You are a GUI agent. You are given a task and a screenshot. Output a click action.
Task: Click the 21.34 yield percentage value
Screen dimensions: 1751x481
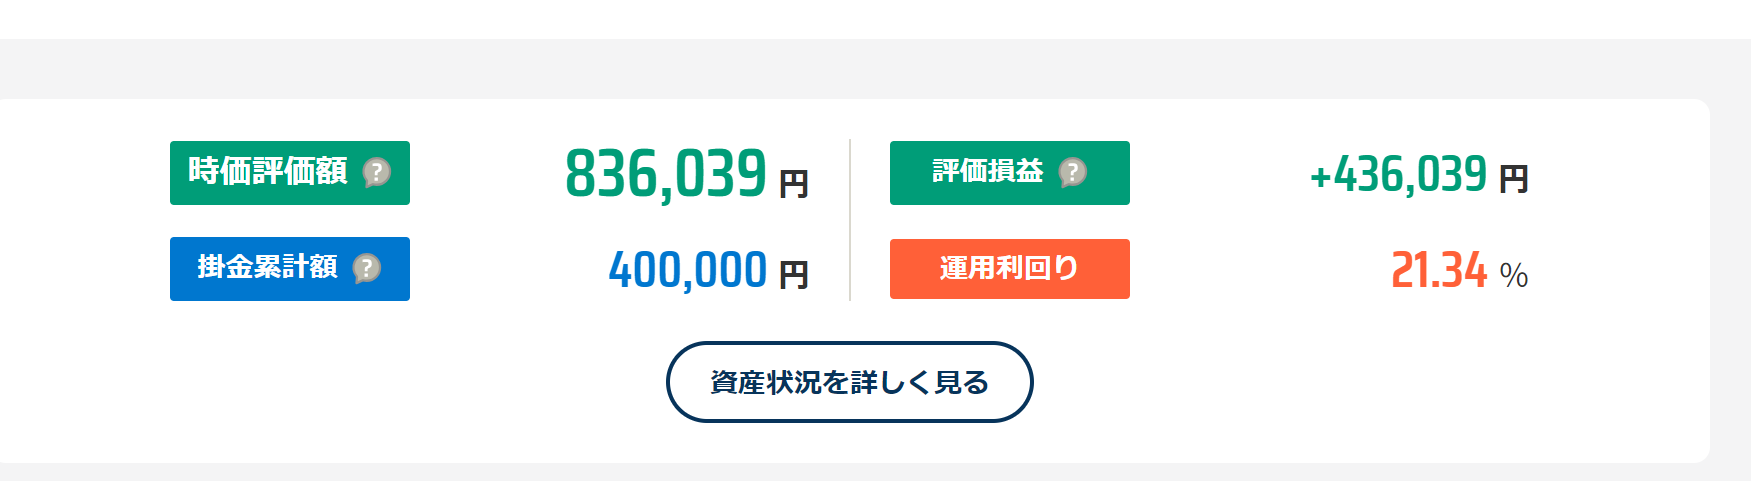(x=1439, y=270)
